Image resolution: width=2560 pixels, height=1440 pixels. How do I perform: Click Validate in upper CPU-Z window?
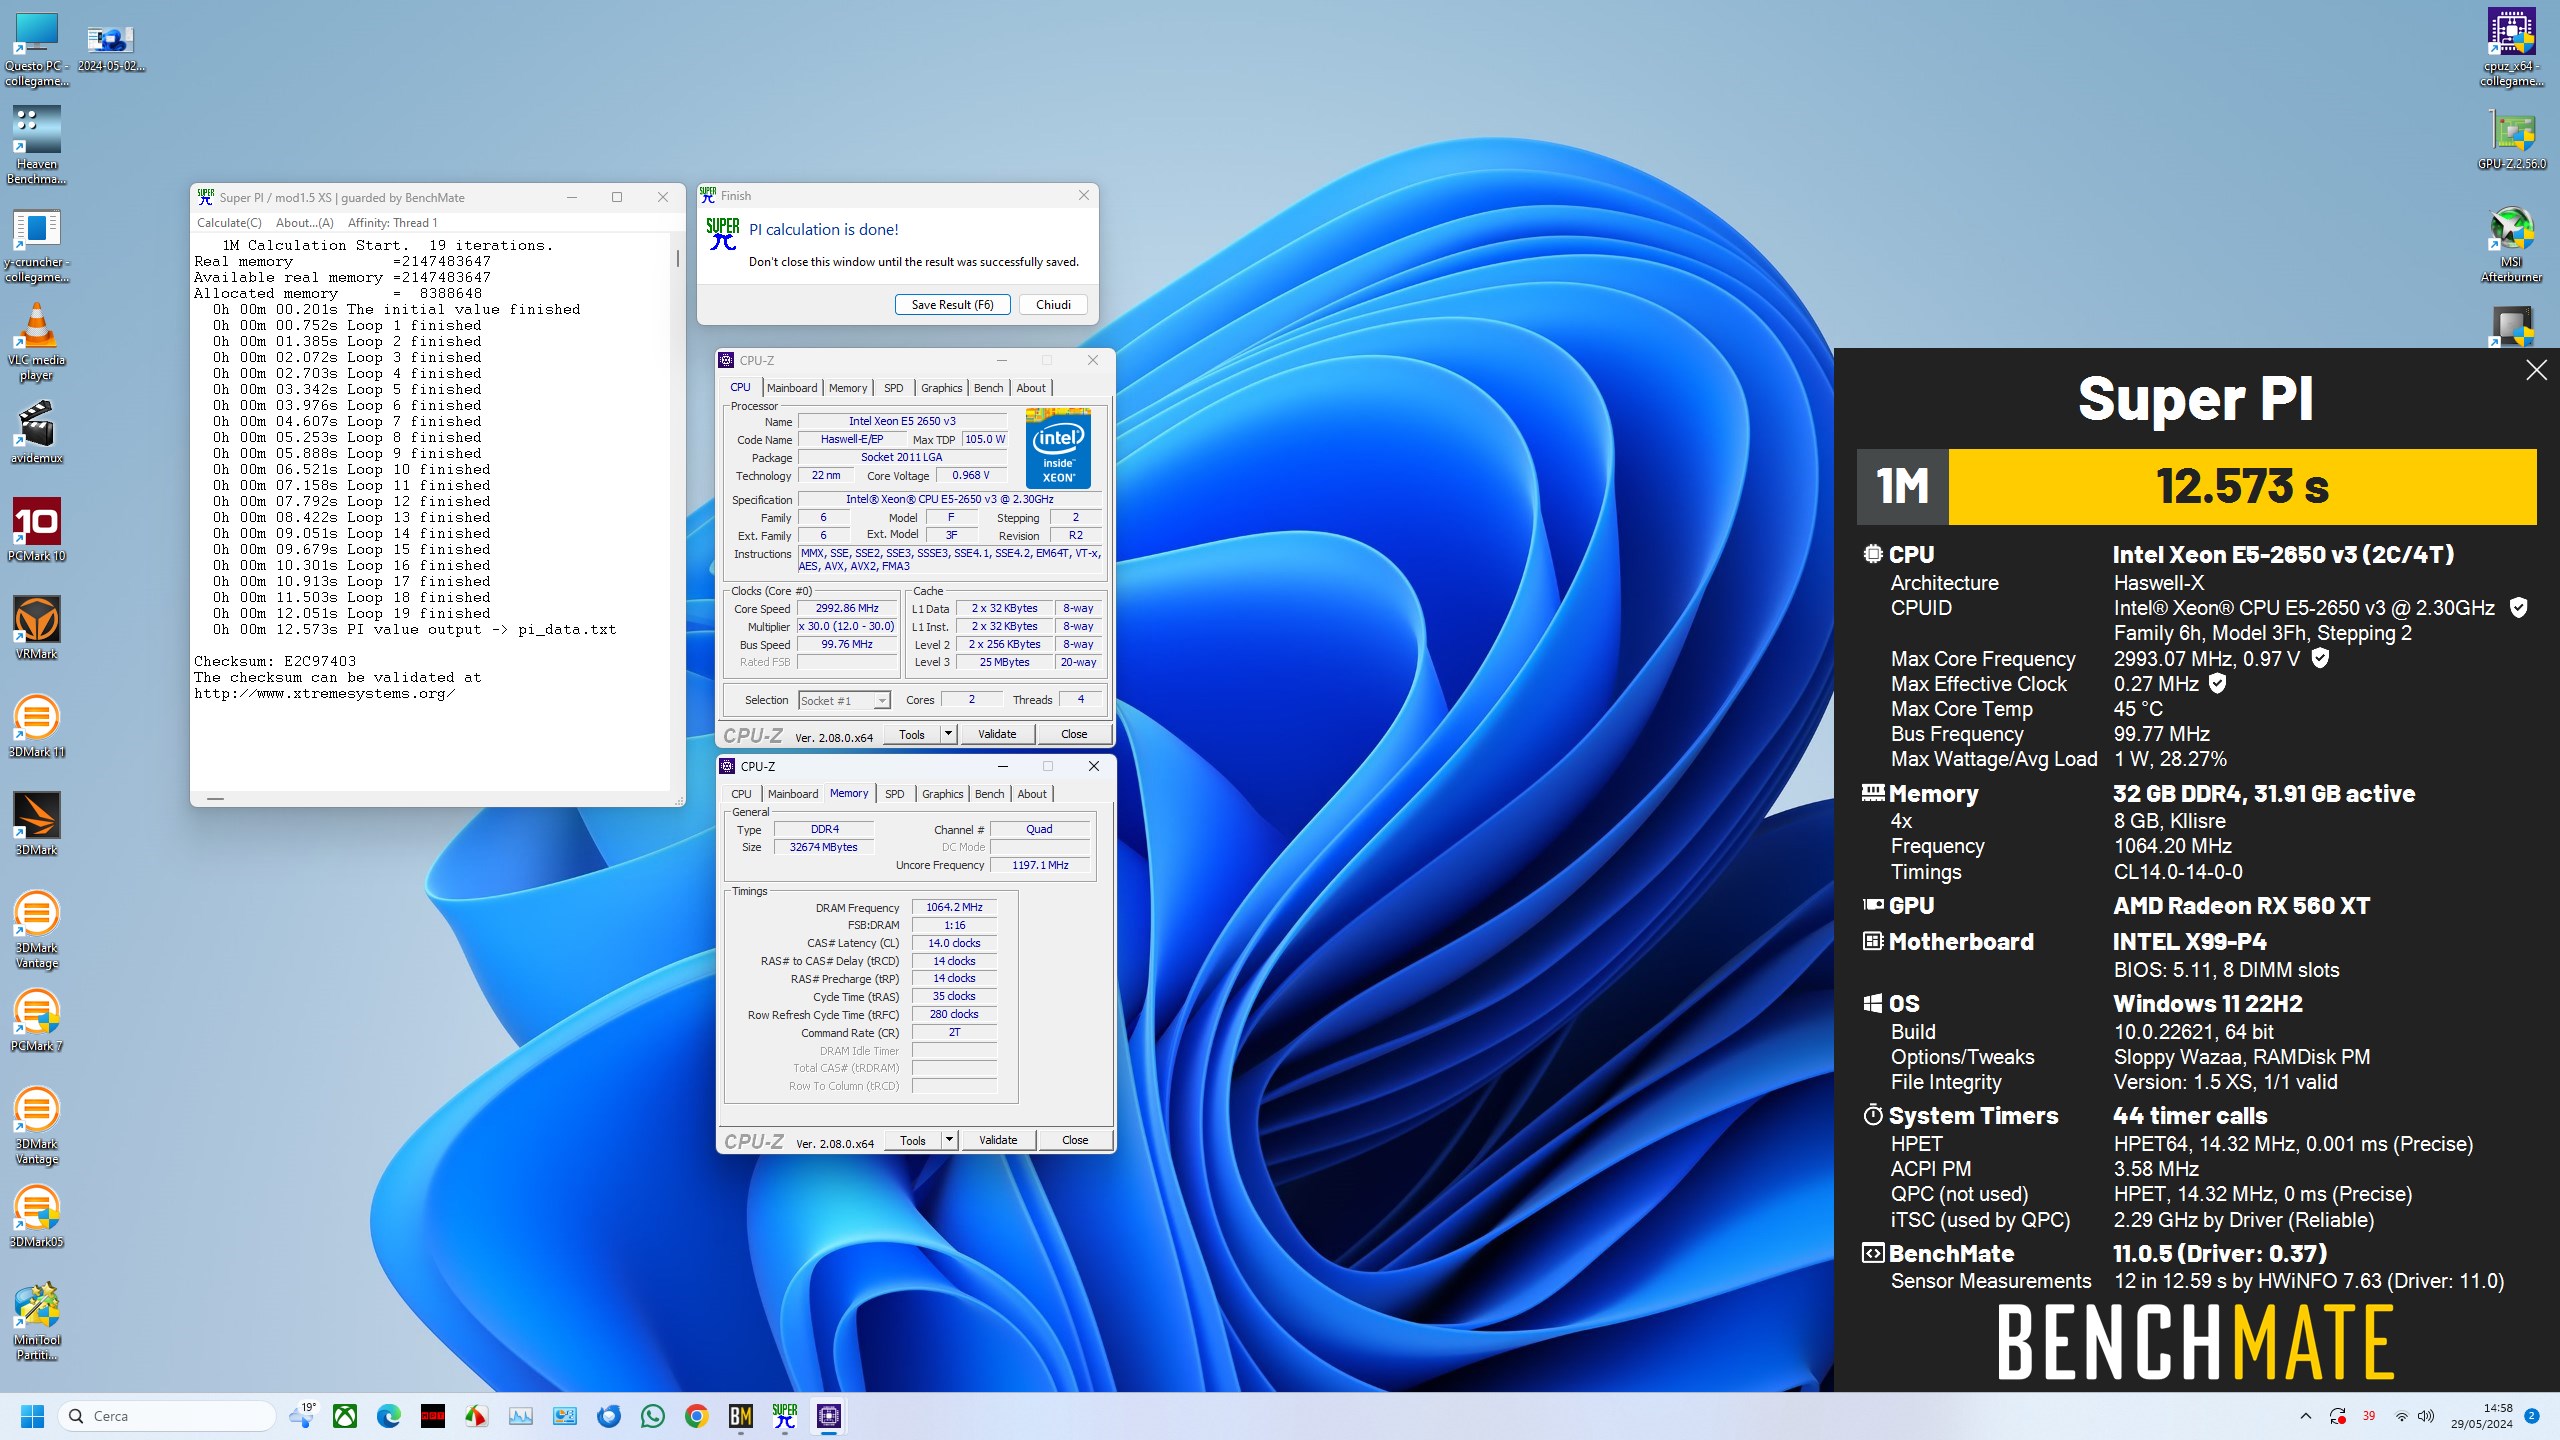click(x=997, y=734)
